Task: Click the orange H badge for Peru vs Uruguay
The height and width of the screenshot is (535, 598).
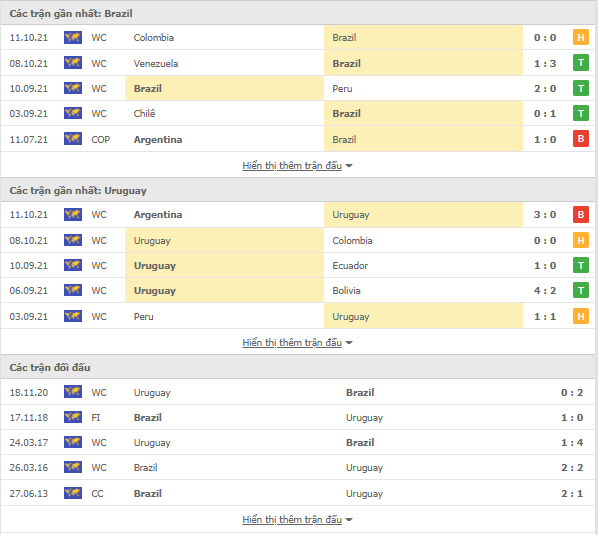Action: [580, 316]
